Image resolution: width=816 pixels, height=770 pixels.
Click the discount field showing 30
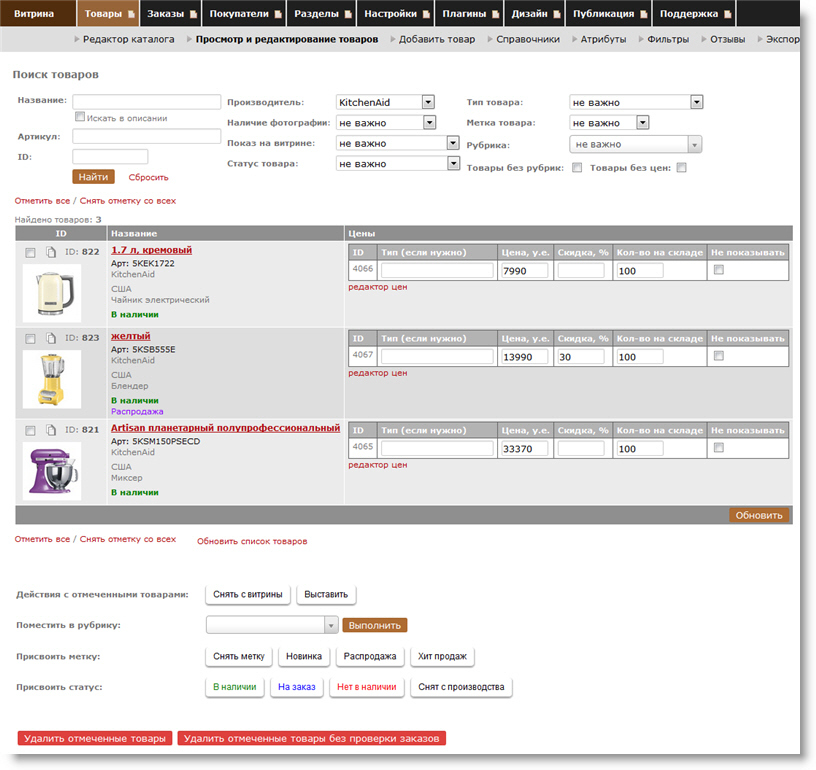tap(581, 356)
